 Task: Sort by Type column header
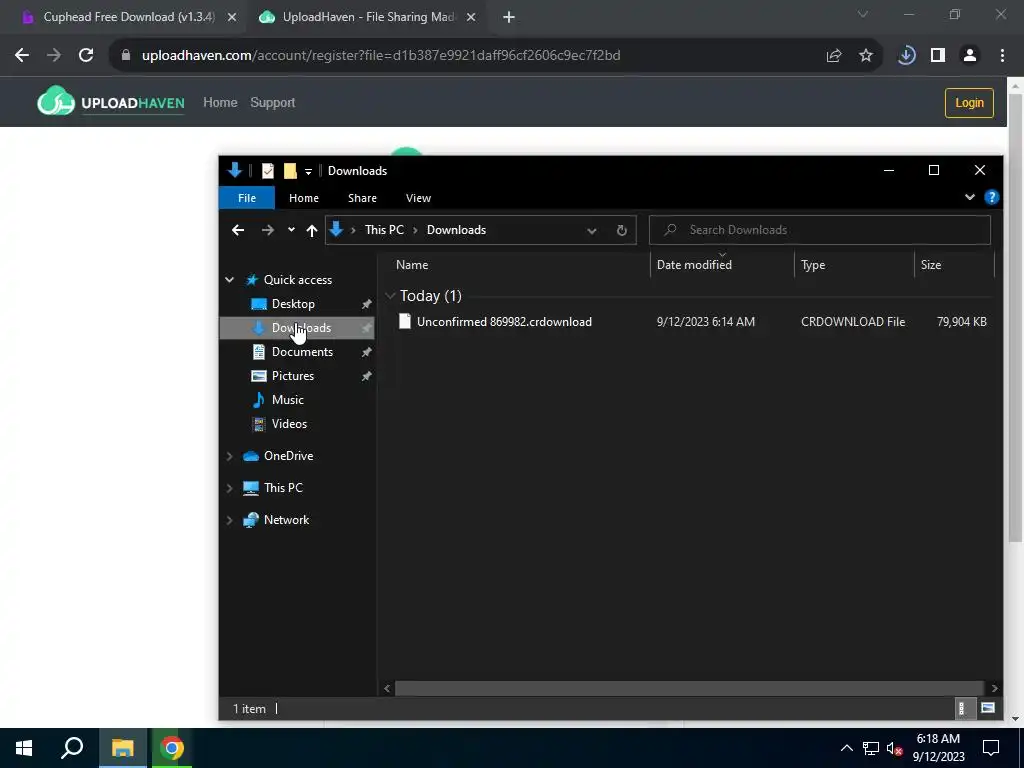(812, 264)
